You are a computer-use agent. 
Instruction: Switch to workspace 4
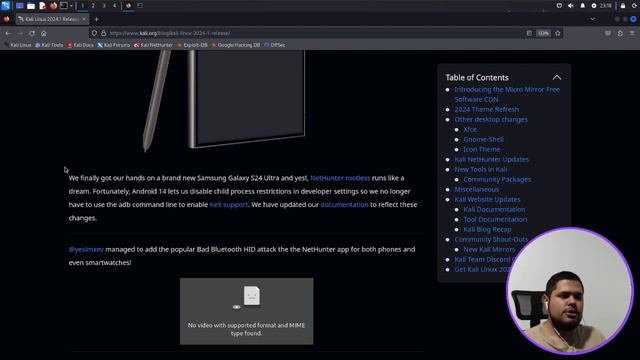(x=114, y=6)
